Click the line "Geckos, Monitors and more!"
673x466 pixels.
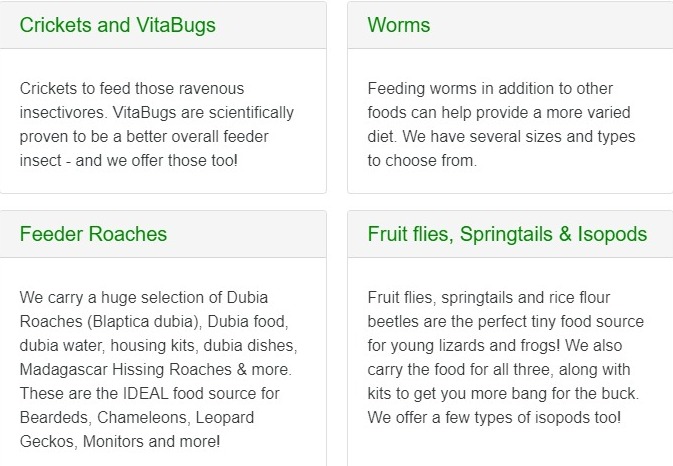pyautogui.click(x=120, y=442)
